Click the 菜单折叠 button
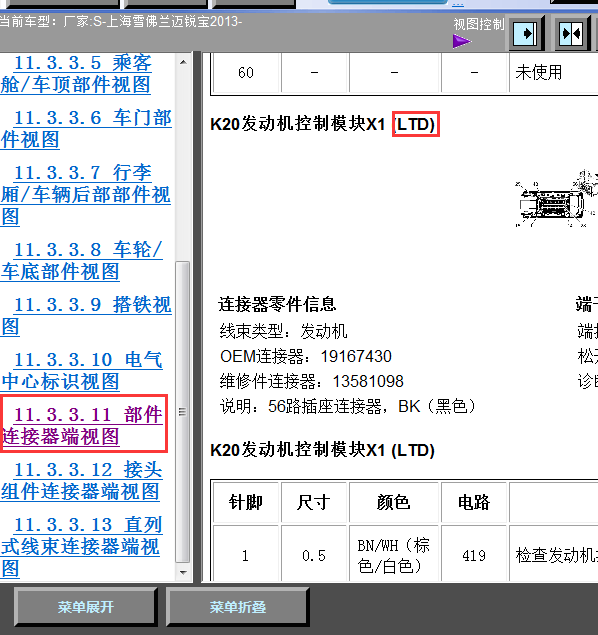This screenshot has width=598, height=635. (238, 607)
